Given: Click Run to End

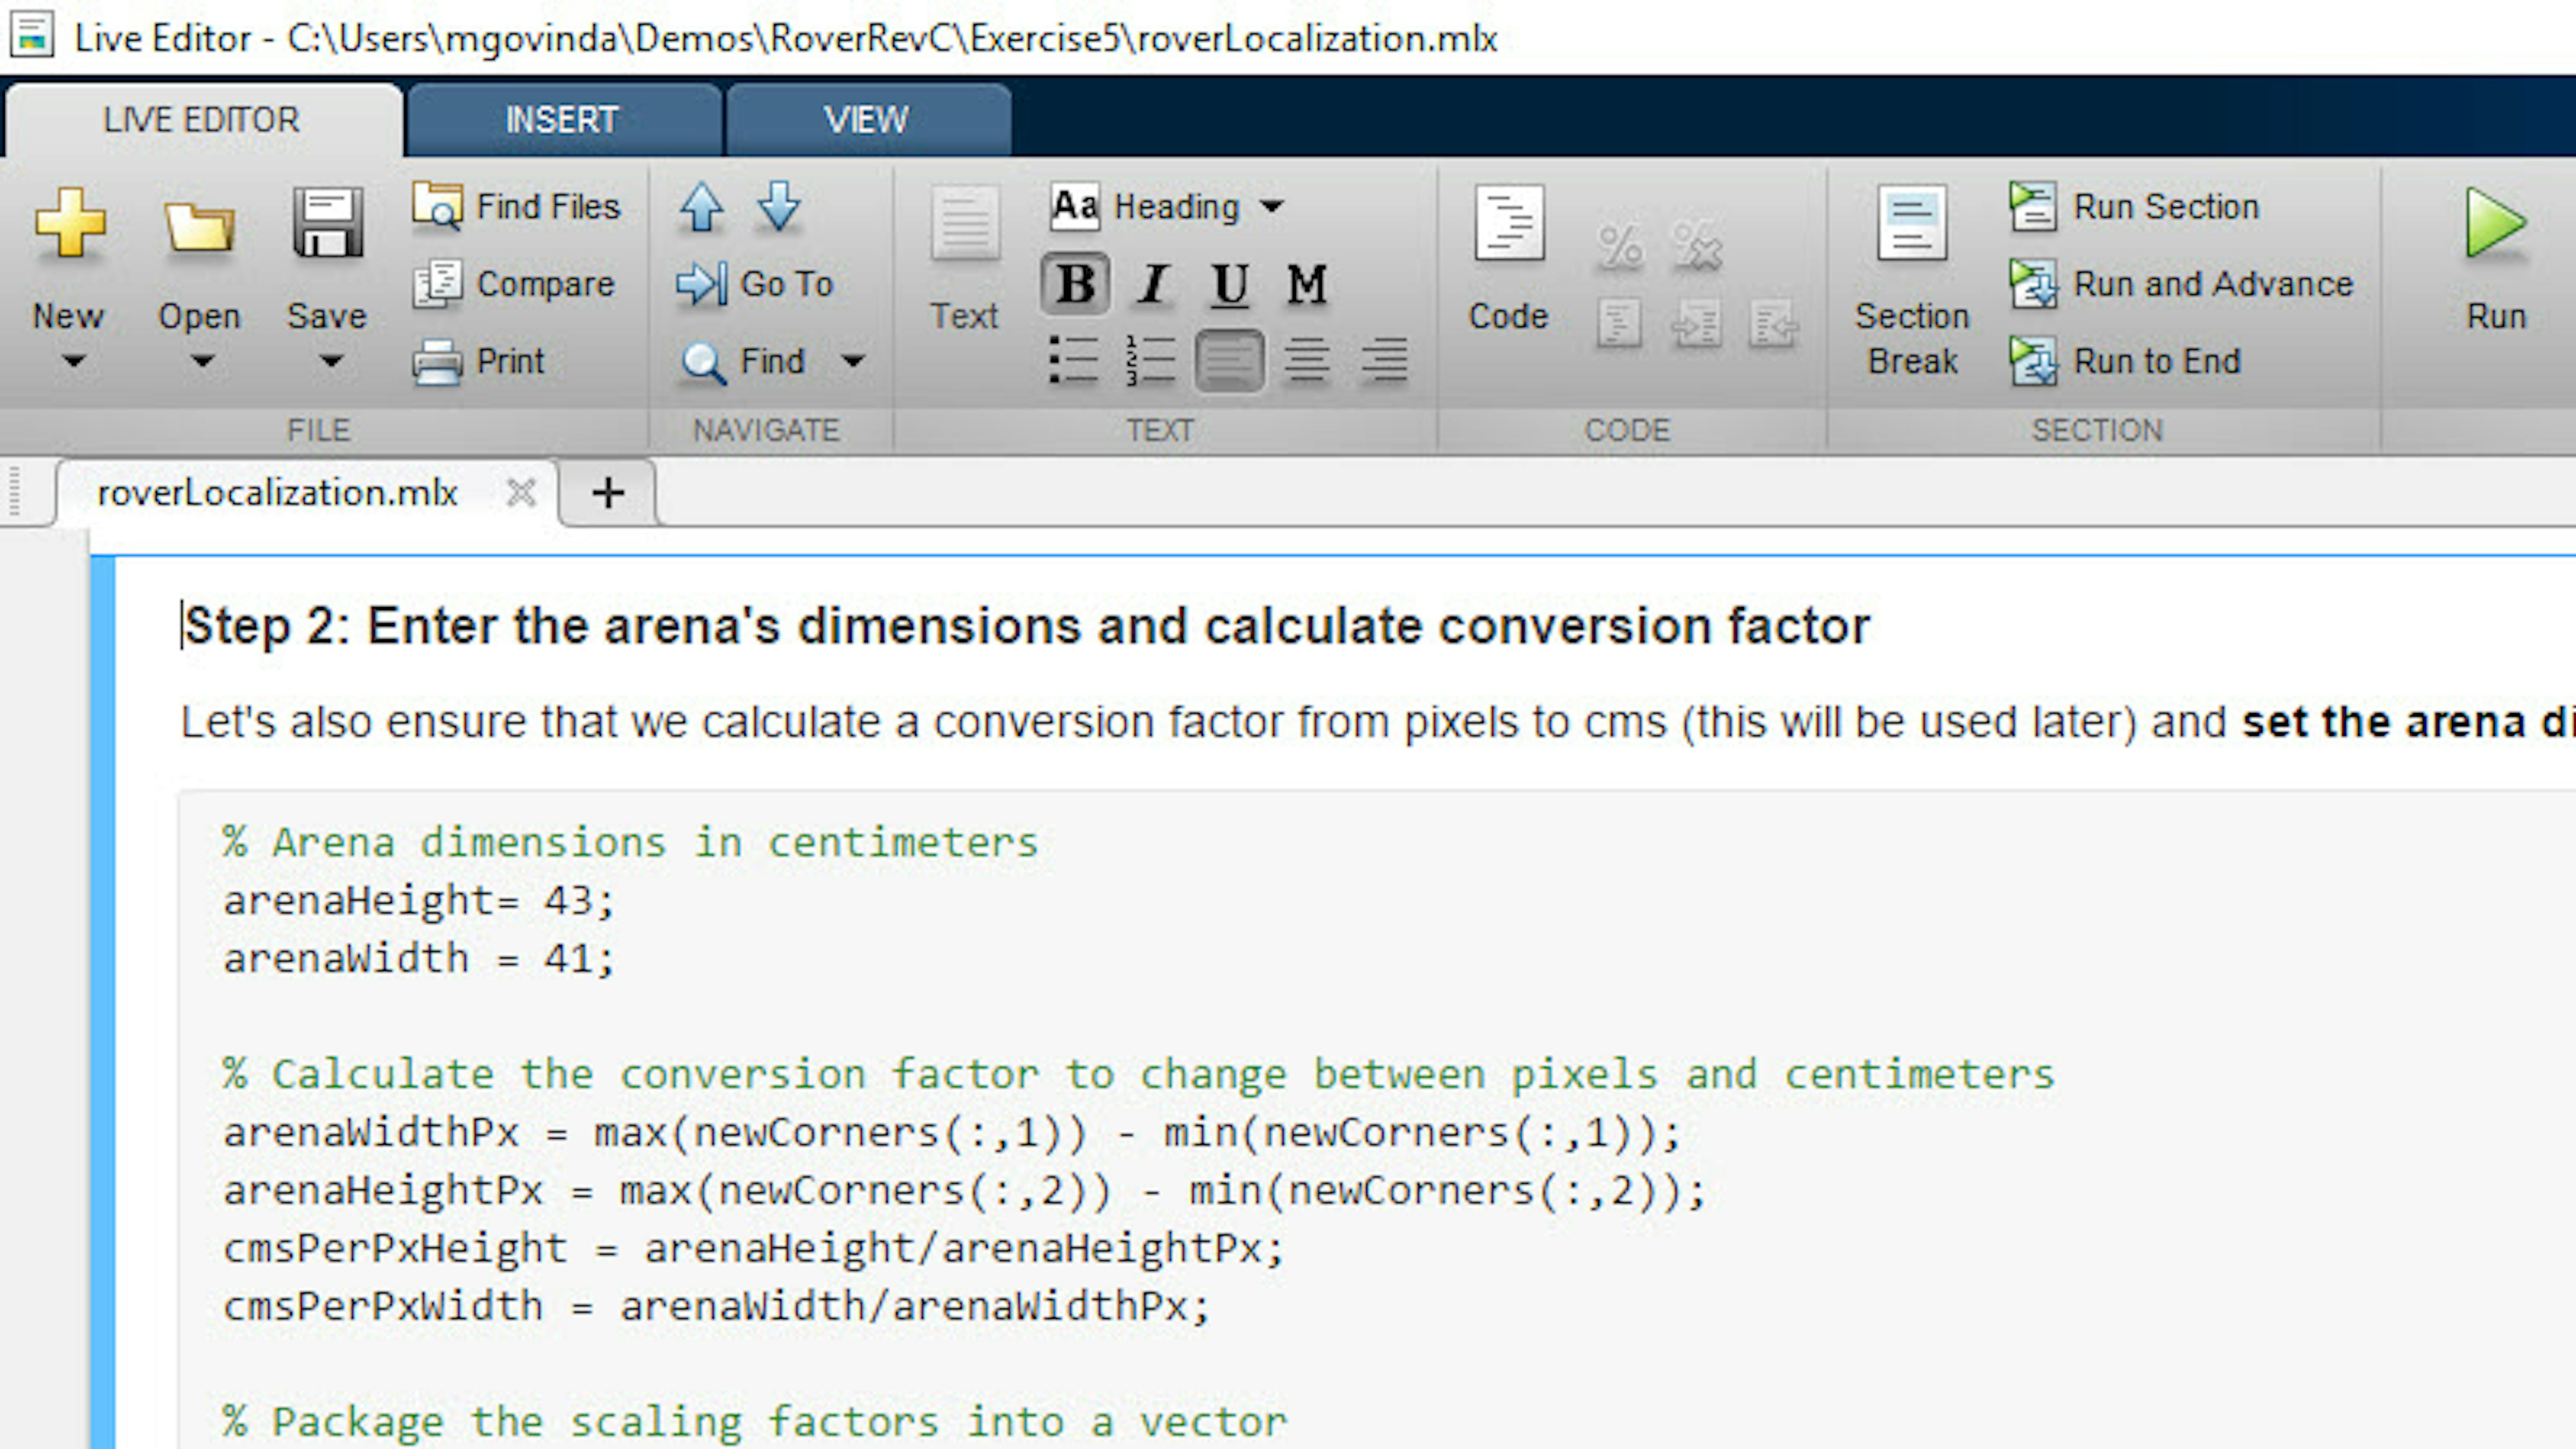Looking at the screenshot, I should [2126, 361].
